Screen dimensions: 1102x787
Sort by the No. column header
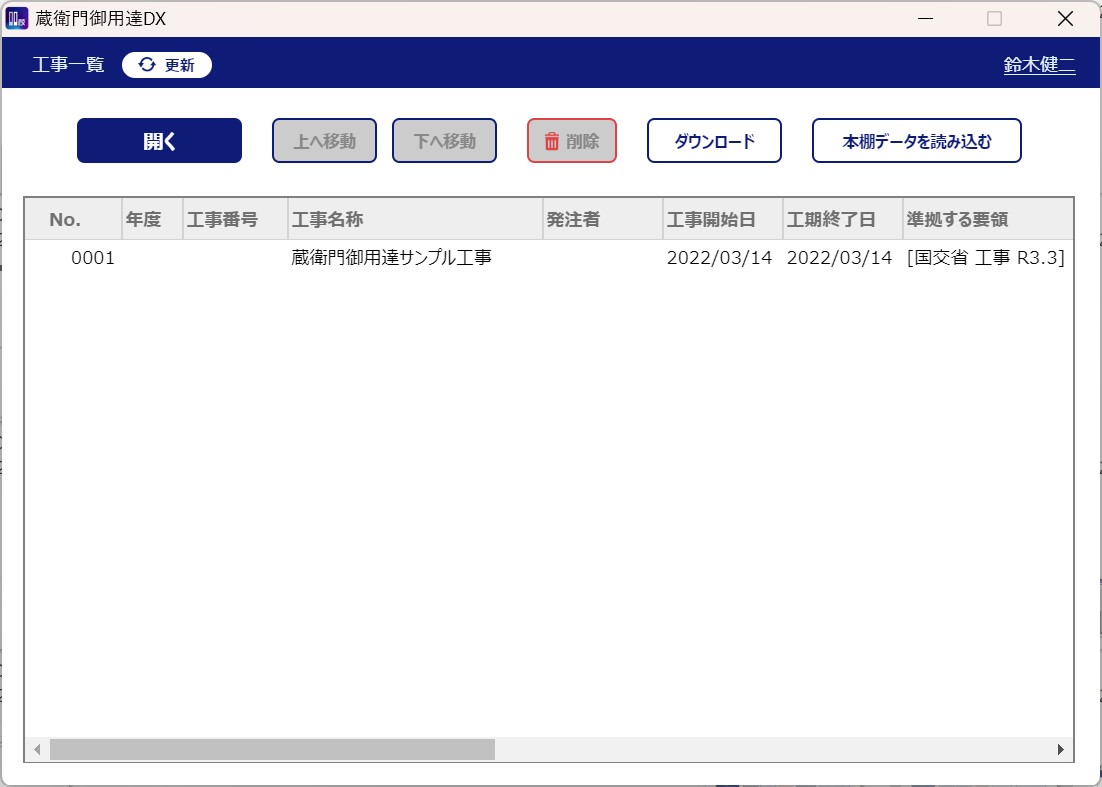[x=65, y=220]
